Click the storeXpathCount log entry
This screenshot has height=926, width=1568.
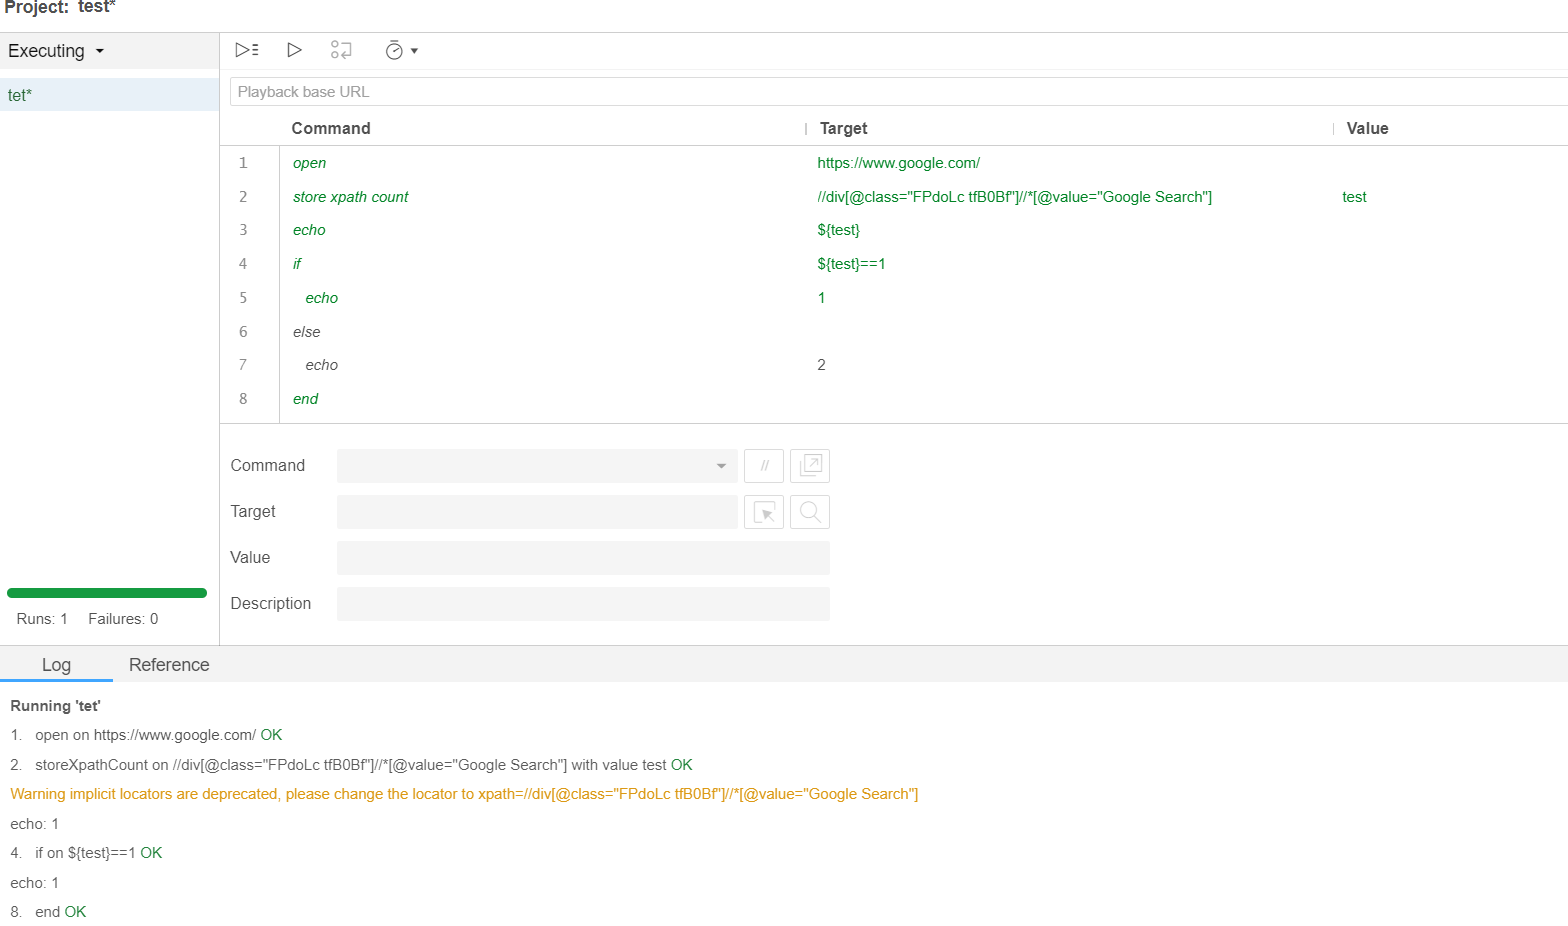pyautogui.click(x=352, y=765)
